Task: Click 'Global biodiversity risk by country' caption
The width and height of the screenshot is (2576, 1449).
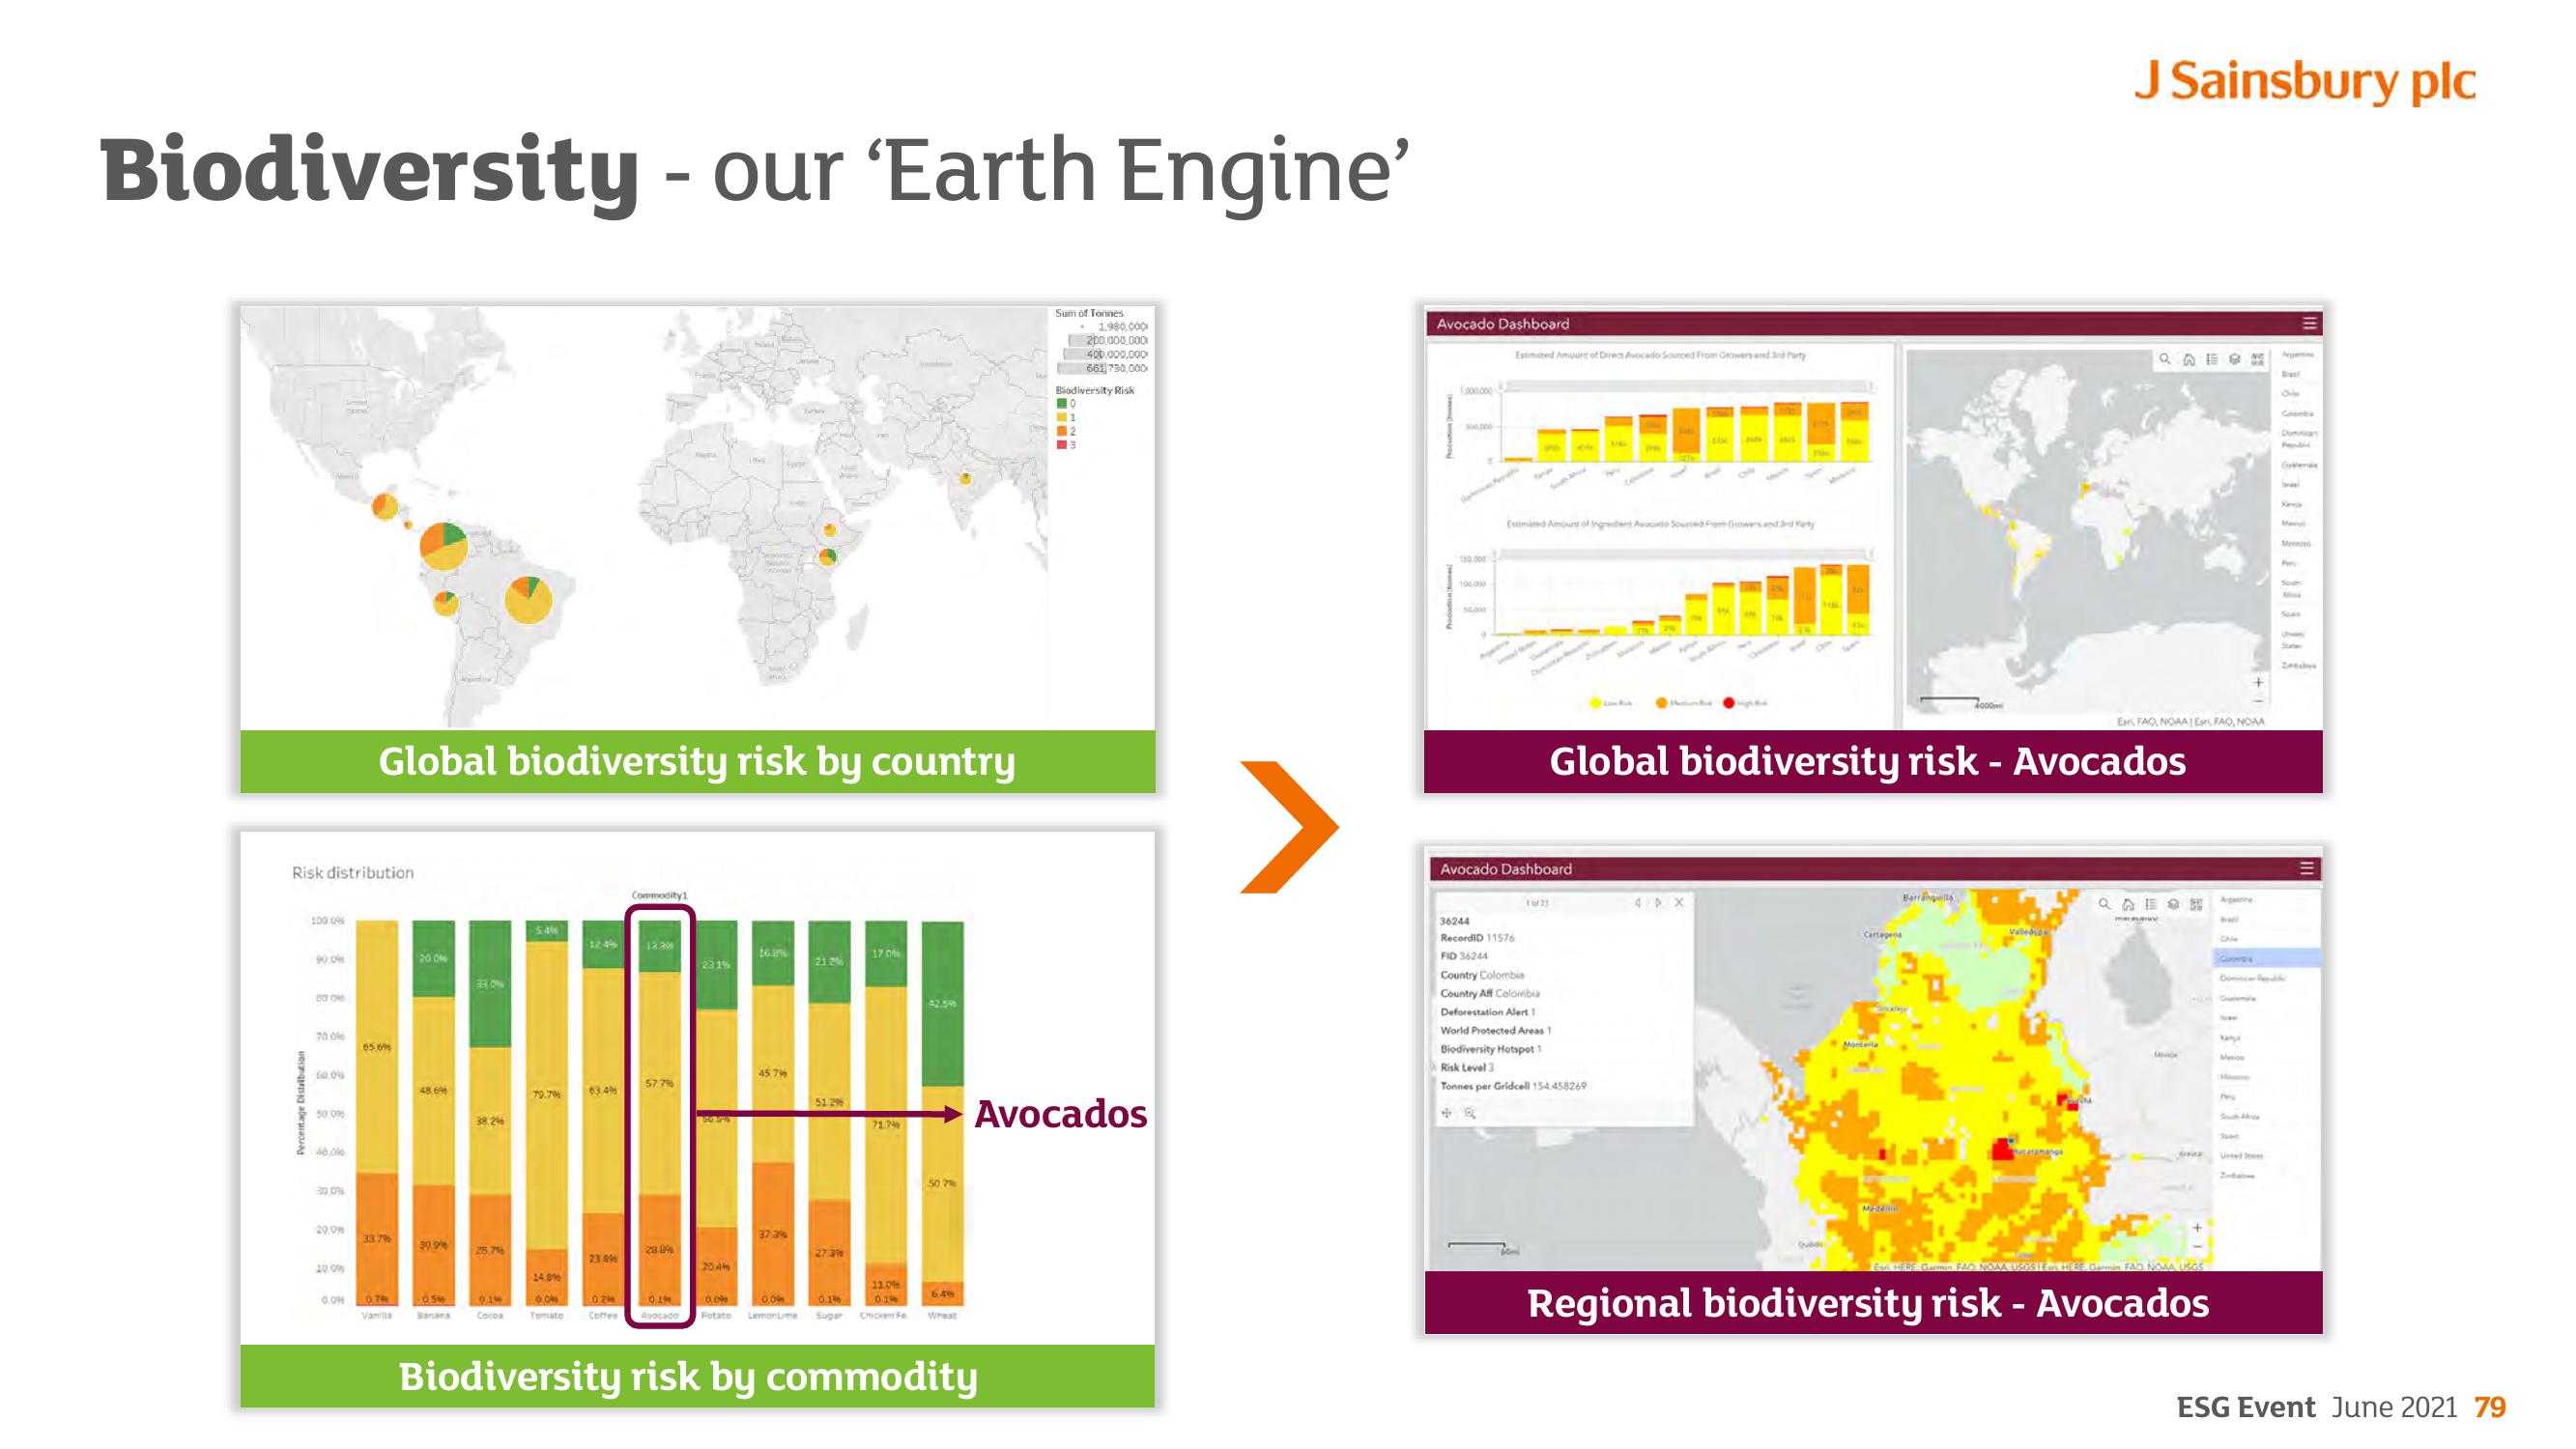Action: (697, 762)
